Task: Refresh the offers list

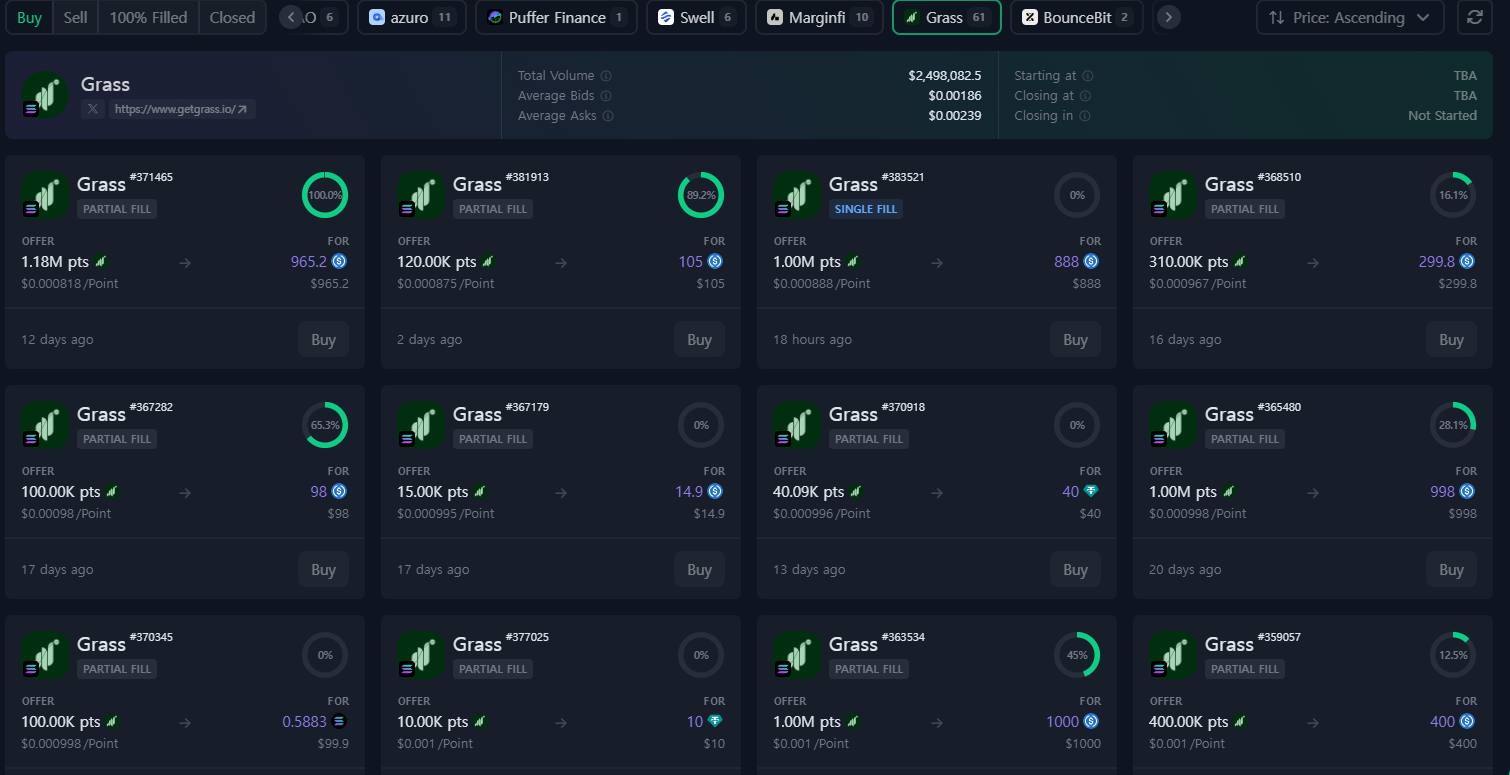Action: pyautogui.click(x=1474, y=17)
